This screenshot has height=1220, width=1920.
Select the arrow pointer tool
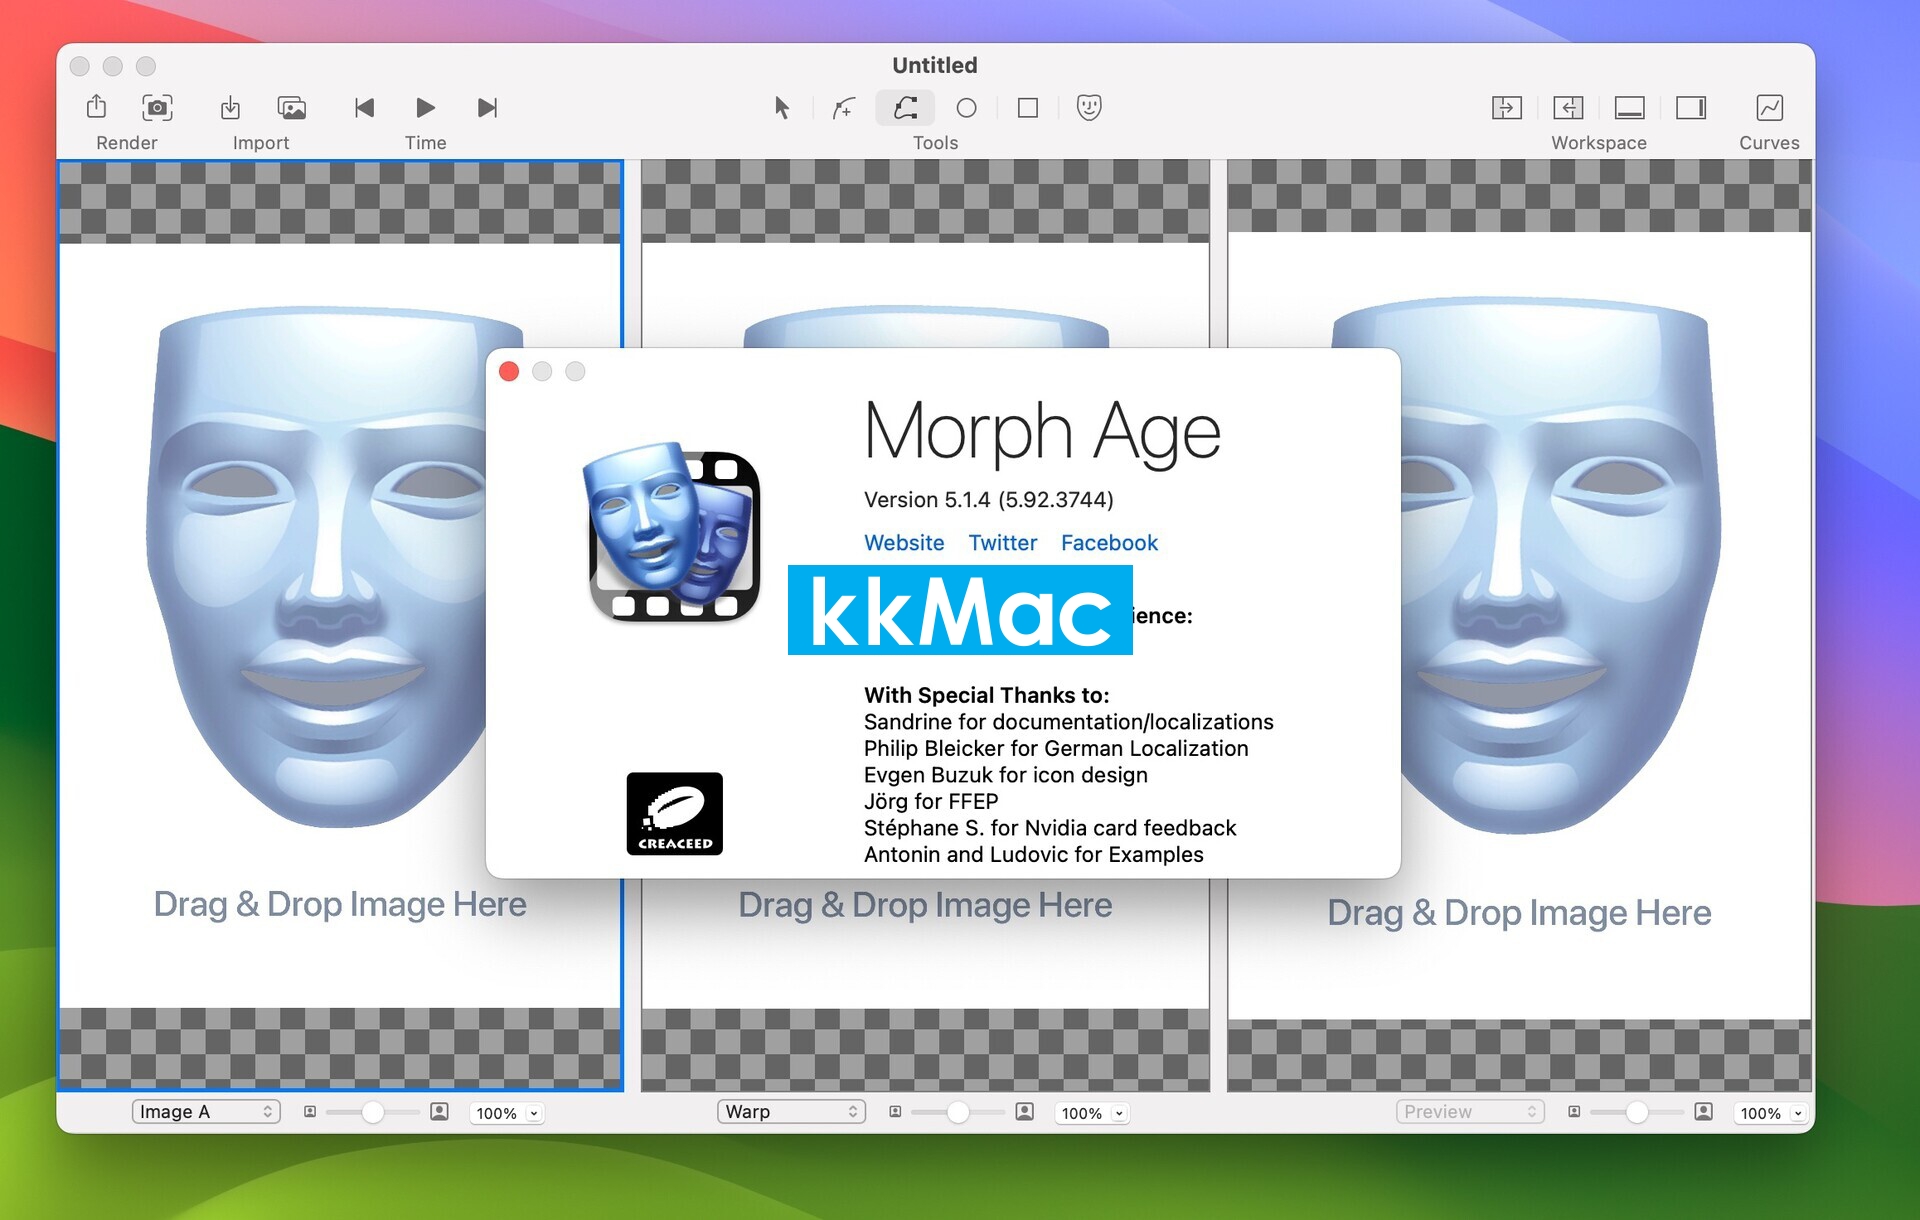pyautogui.click(x=782, y=107)
